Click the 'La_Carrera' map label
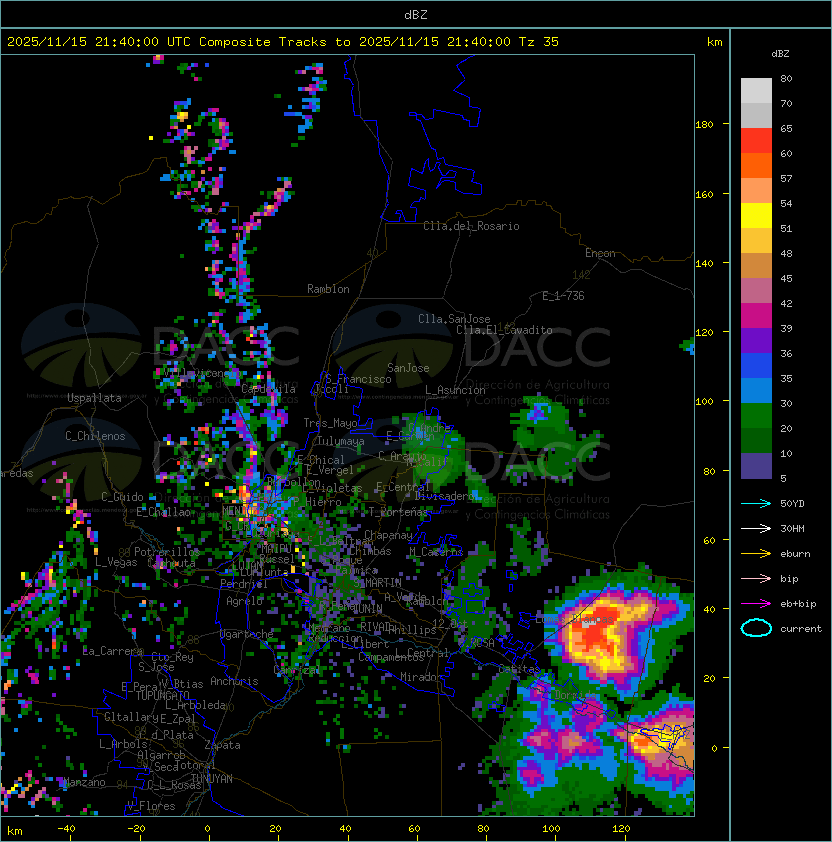 coord(113,651)
